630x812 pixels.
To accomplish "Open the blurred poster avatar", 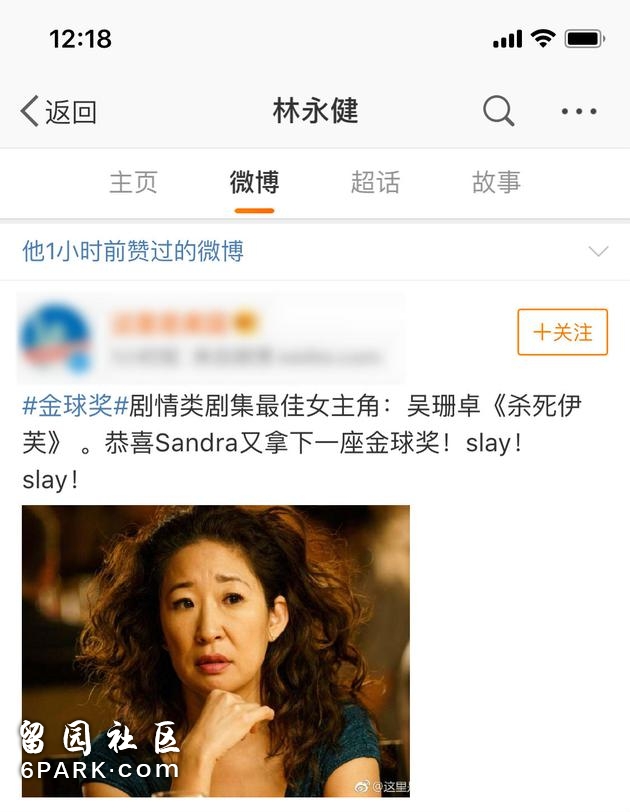I will click(x=55, y=339).
